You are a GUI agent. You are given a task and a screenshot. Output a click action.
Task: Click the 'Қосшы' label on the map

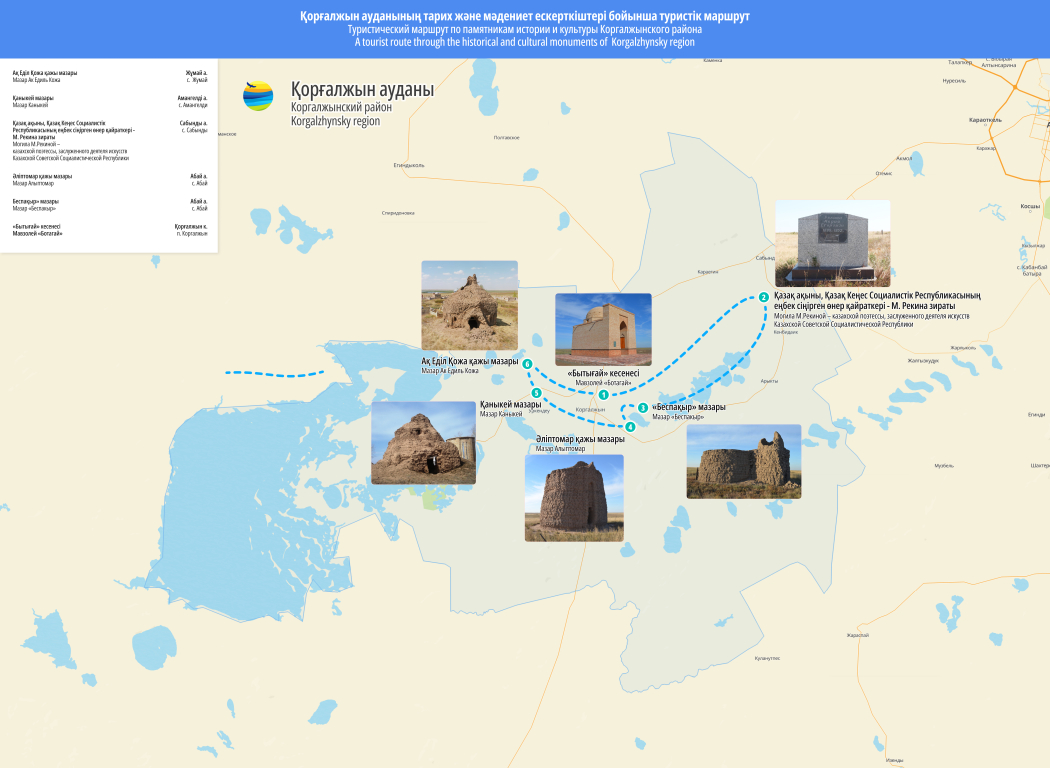(x=1030, y=206)
